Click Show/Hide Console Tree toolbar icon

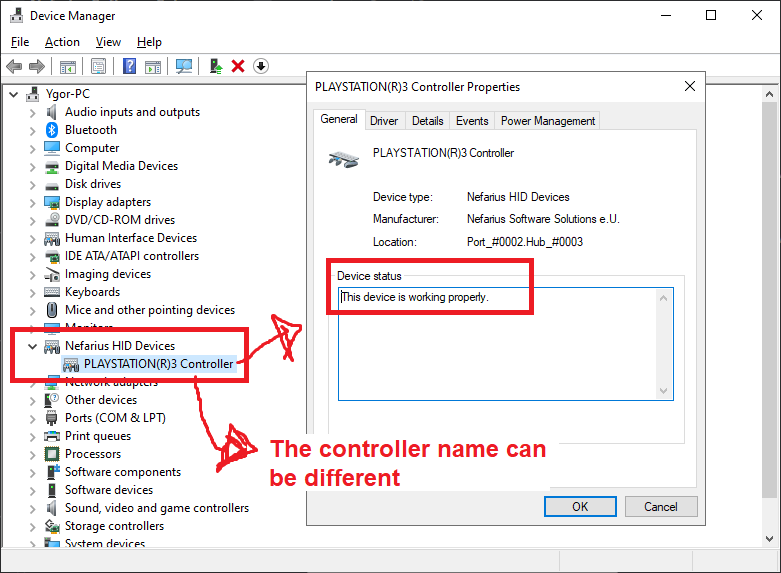68,66
